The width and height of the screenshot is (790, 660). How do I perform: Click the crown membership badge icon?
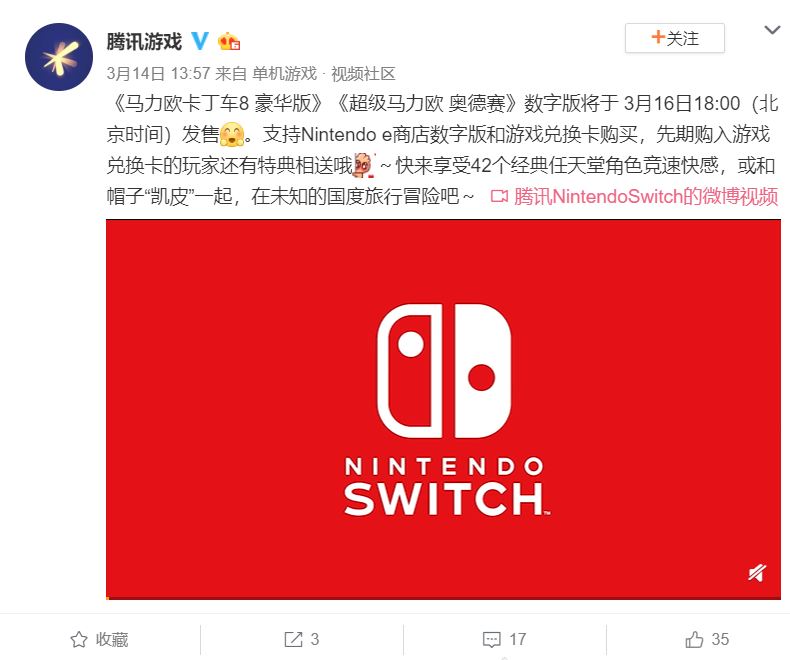tap(229, 41)
